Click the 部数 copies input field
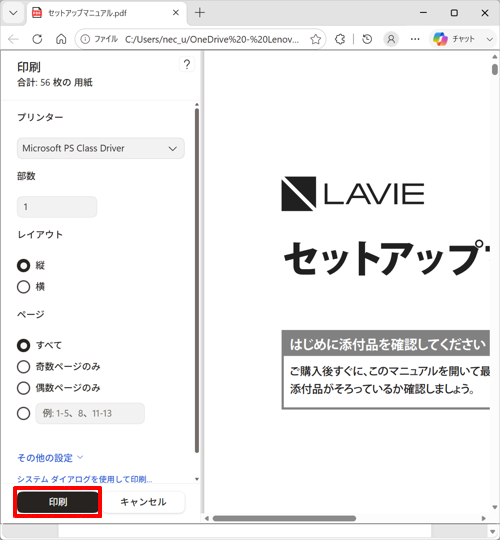Screen dimensions: 500x540 (x=57, y=207)
